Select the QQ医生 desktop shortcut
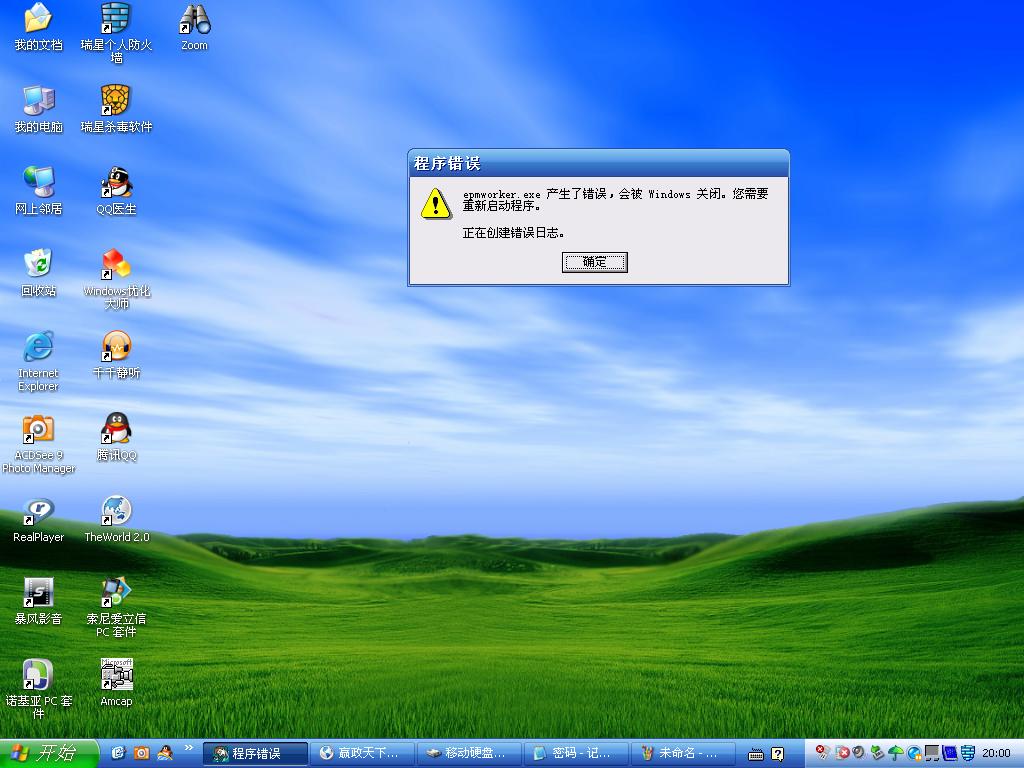The width and height of the screenshot is (1024, 768). [116, 191]
